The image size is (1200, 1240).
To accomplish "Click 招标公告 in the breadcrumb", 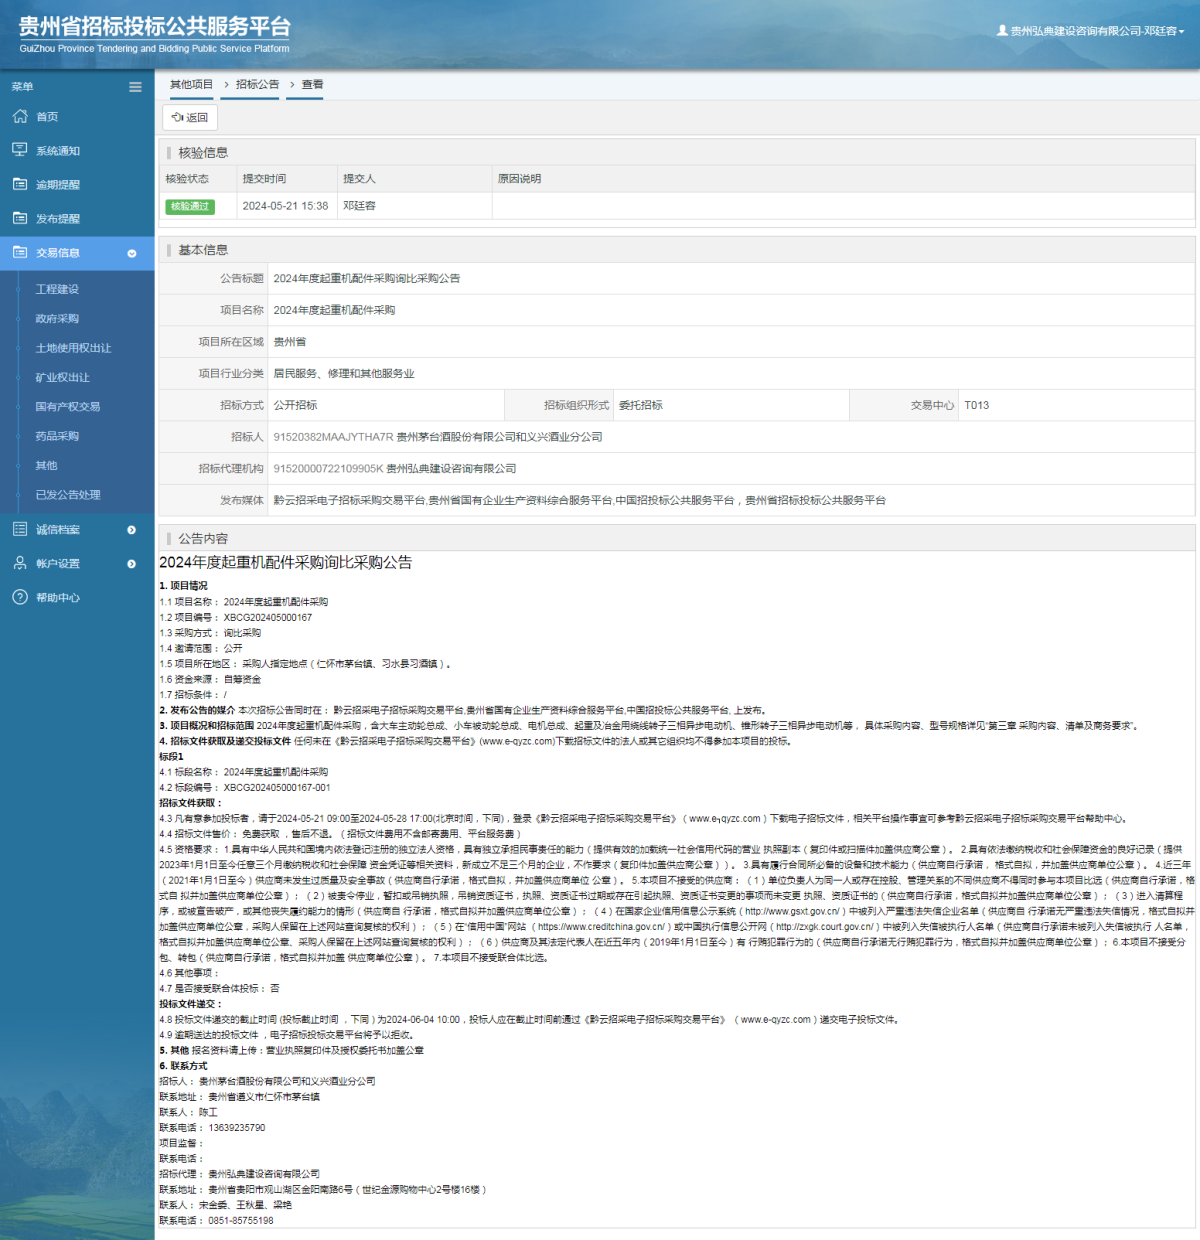I will click(257, 85).
